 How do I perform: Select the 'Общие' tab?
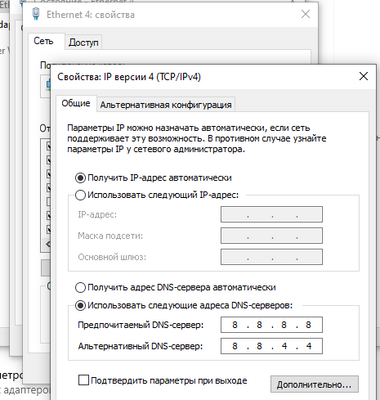pos(76,103)
